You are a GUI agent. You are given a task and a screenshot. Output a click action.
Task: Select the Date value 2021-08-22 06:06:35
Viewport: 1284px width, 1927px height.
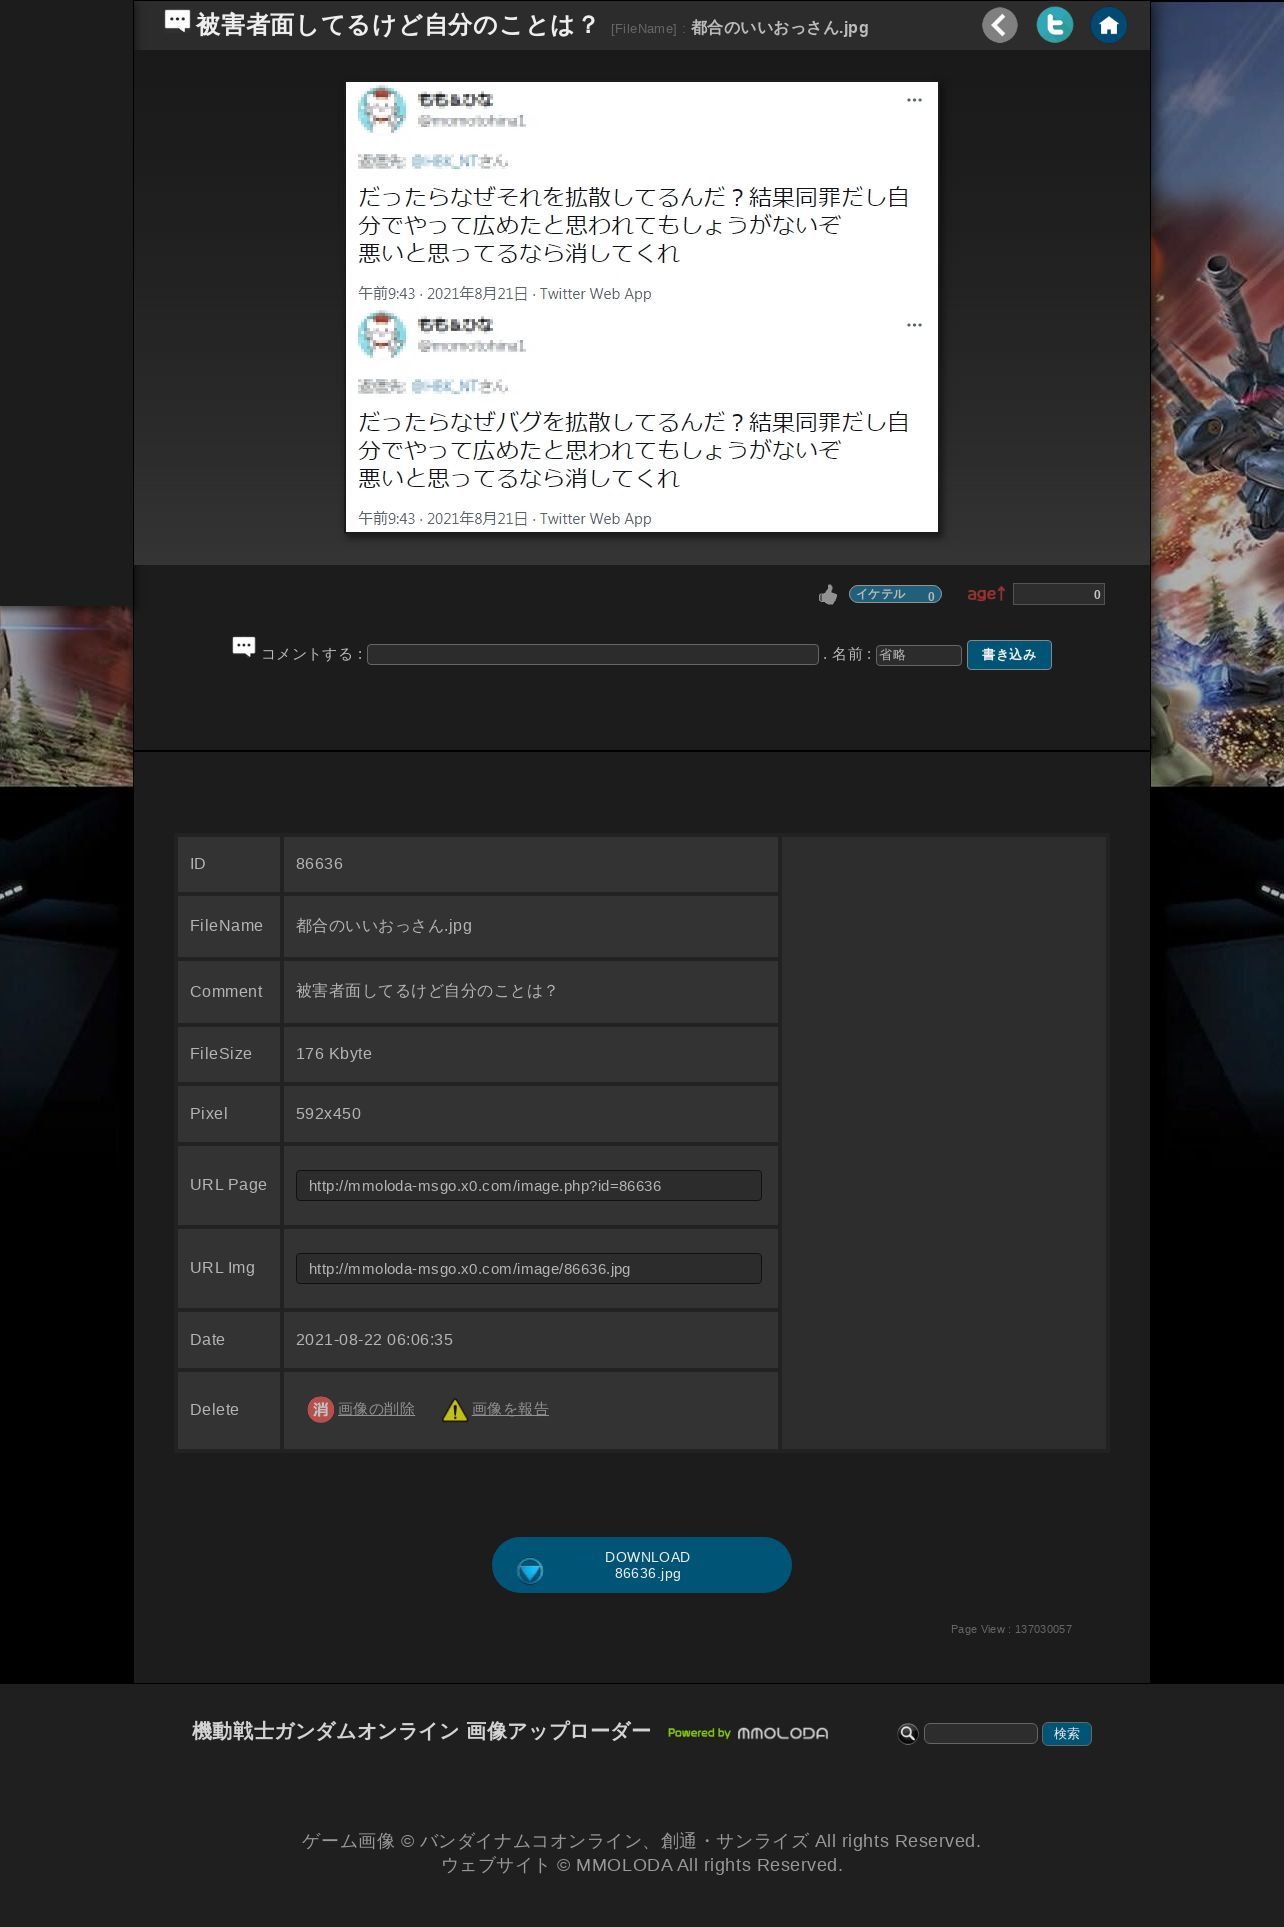click(374, 1340)
